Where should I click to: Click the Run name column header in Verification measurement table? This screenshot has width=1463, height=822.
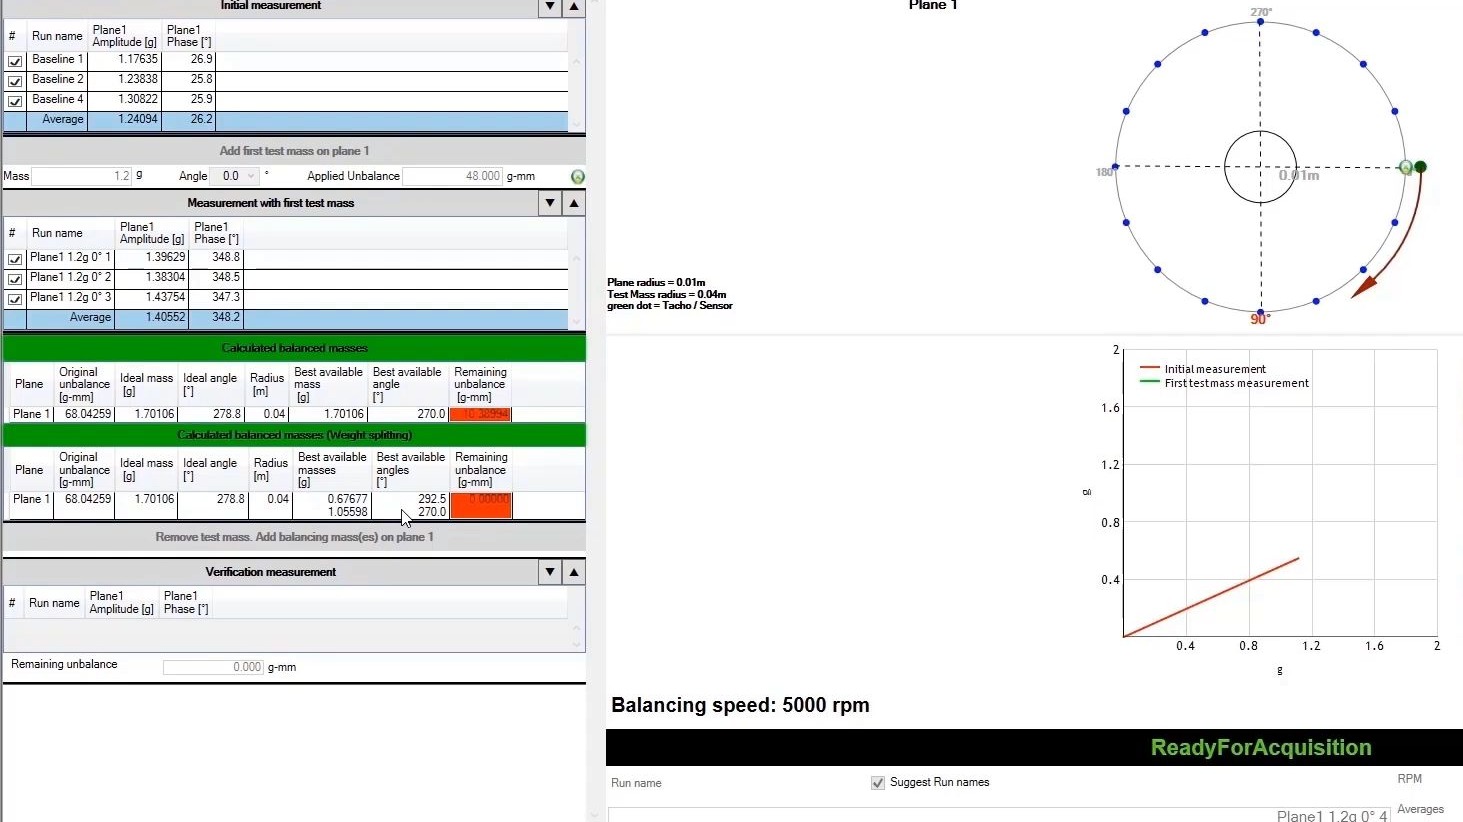pos(54,603)
